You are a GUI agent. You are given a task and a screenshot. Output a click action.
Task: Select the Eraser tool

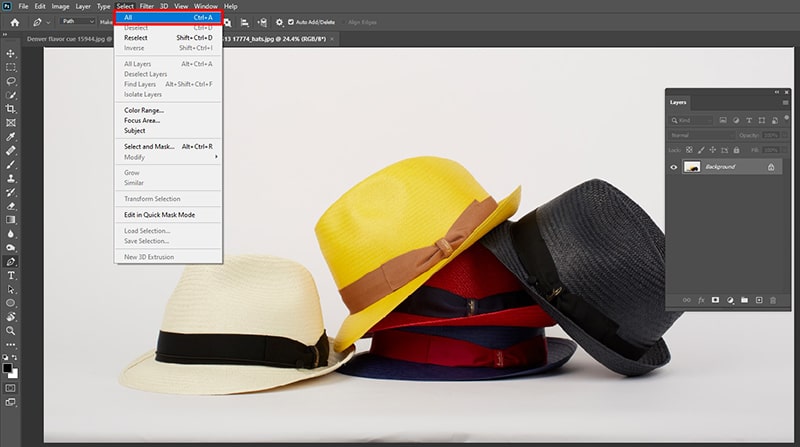(x=10, y=206)
